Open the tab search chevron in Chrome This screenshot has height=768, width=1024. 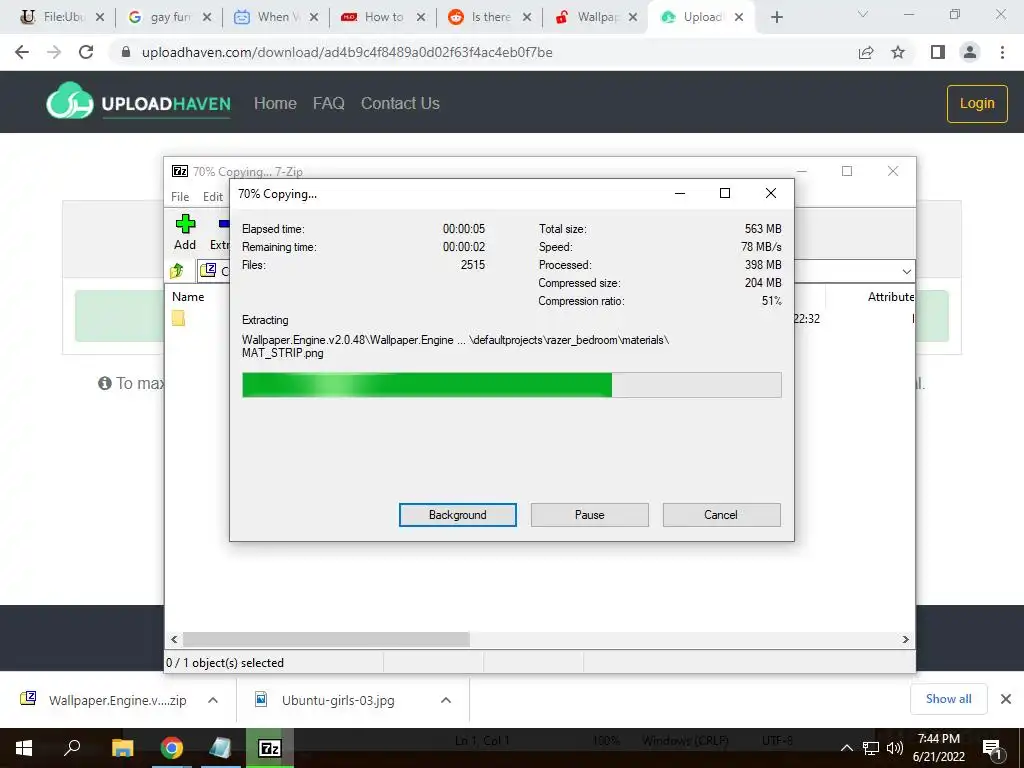863,14
